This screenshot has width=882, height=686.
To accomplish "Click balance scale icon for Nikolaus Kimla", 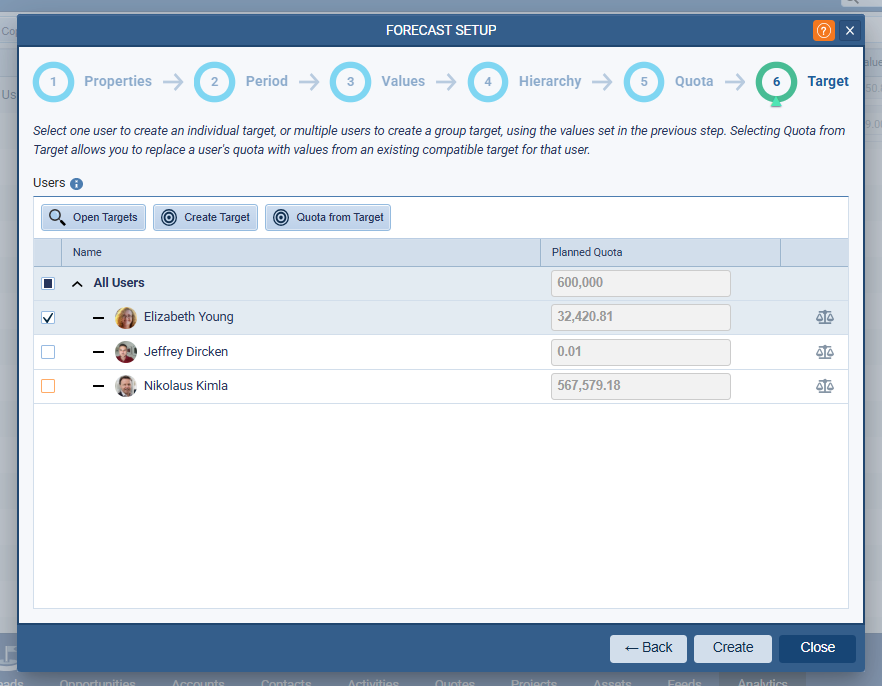I will 824,386.
